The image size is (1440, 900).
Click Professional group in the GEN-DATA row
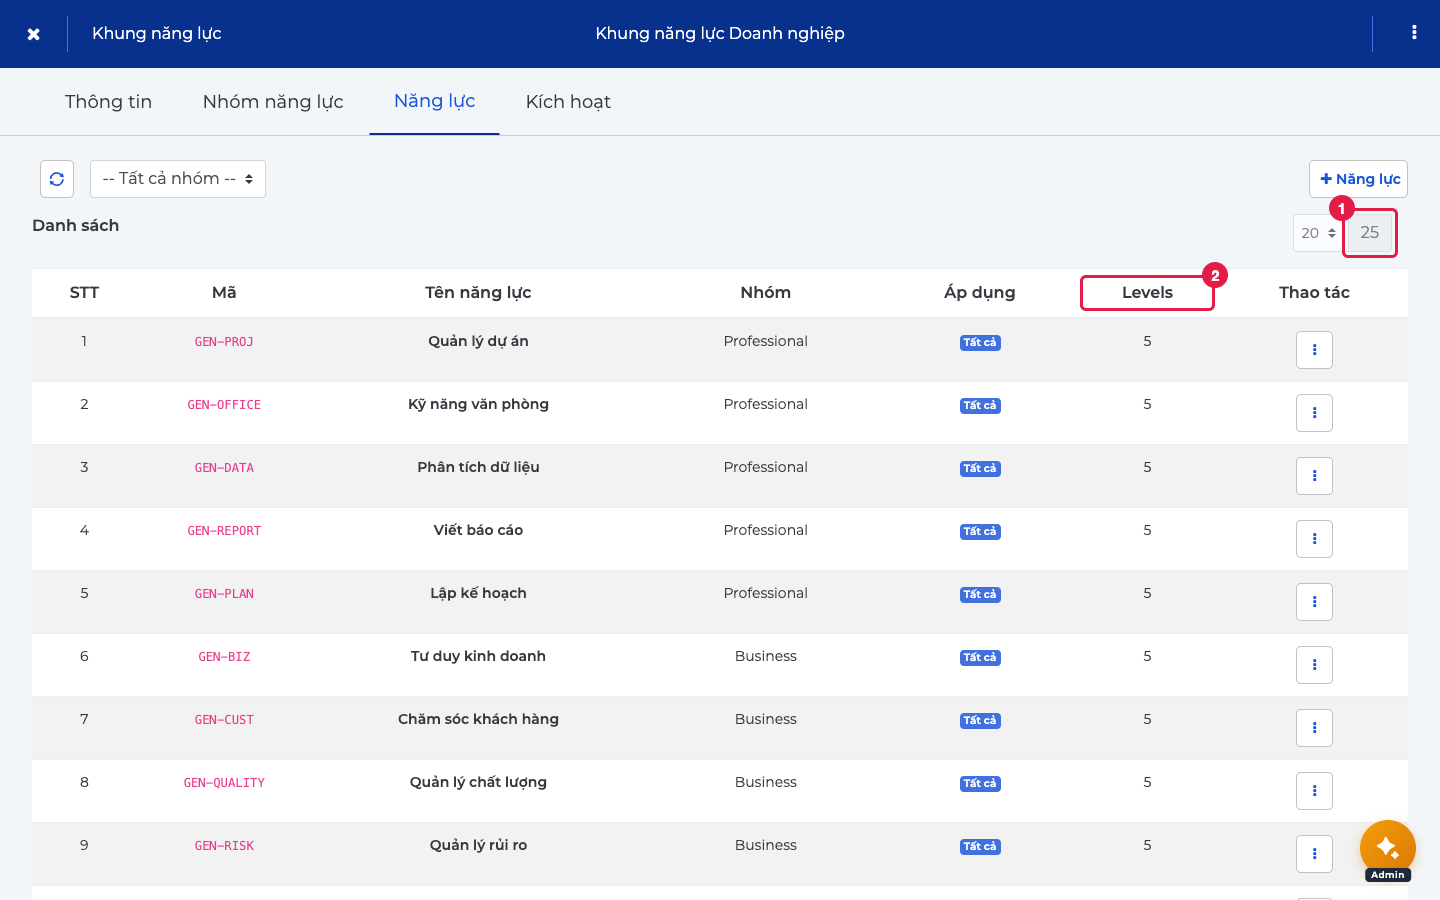[x=766, y=467]
